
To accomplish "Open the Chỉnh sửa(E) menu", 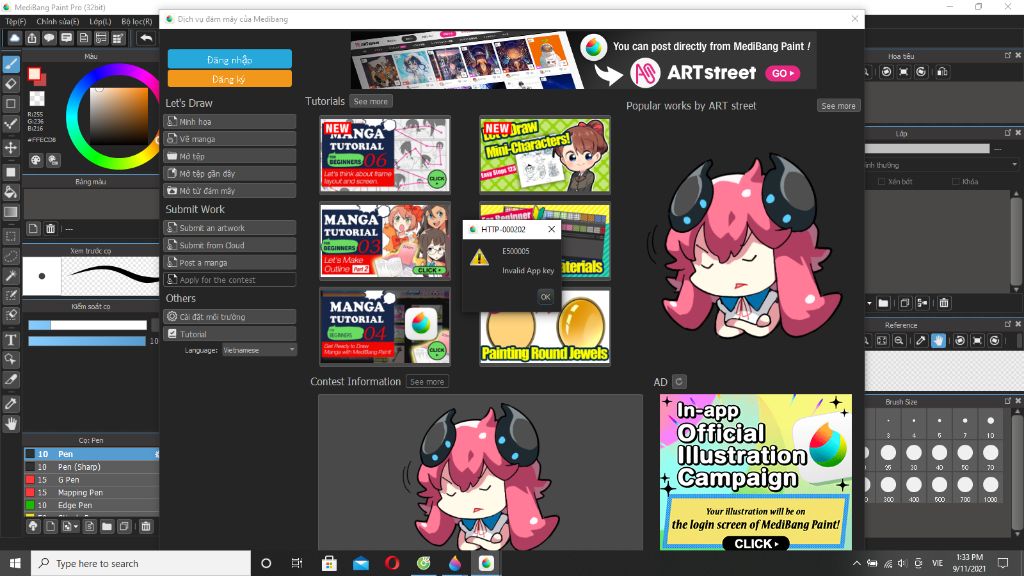I will pos(57,22).
